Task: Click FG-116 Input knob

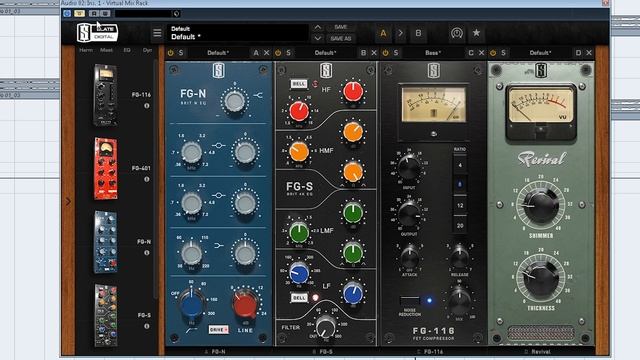Action: click(x=409, y=167)
